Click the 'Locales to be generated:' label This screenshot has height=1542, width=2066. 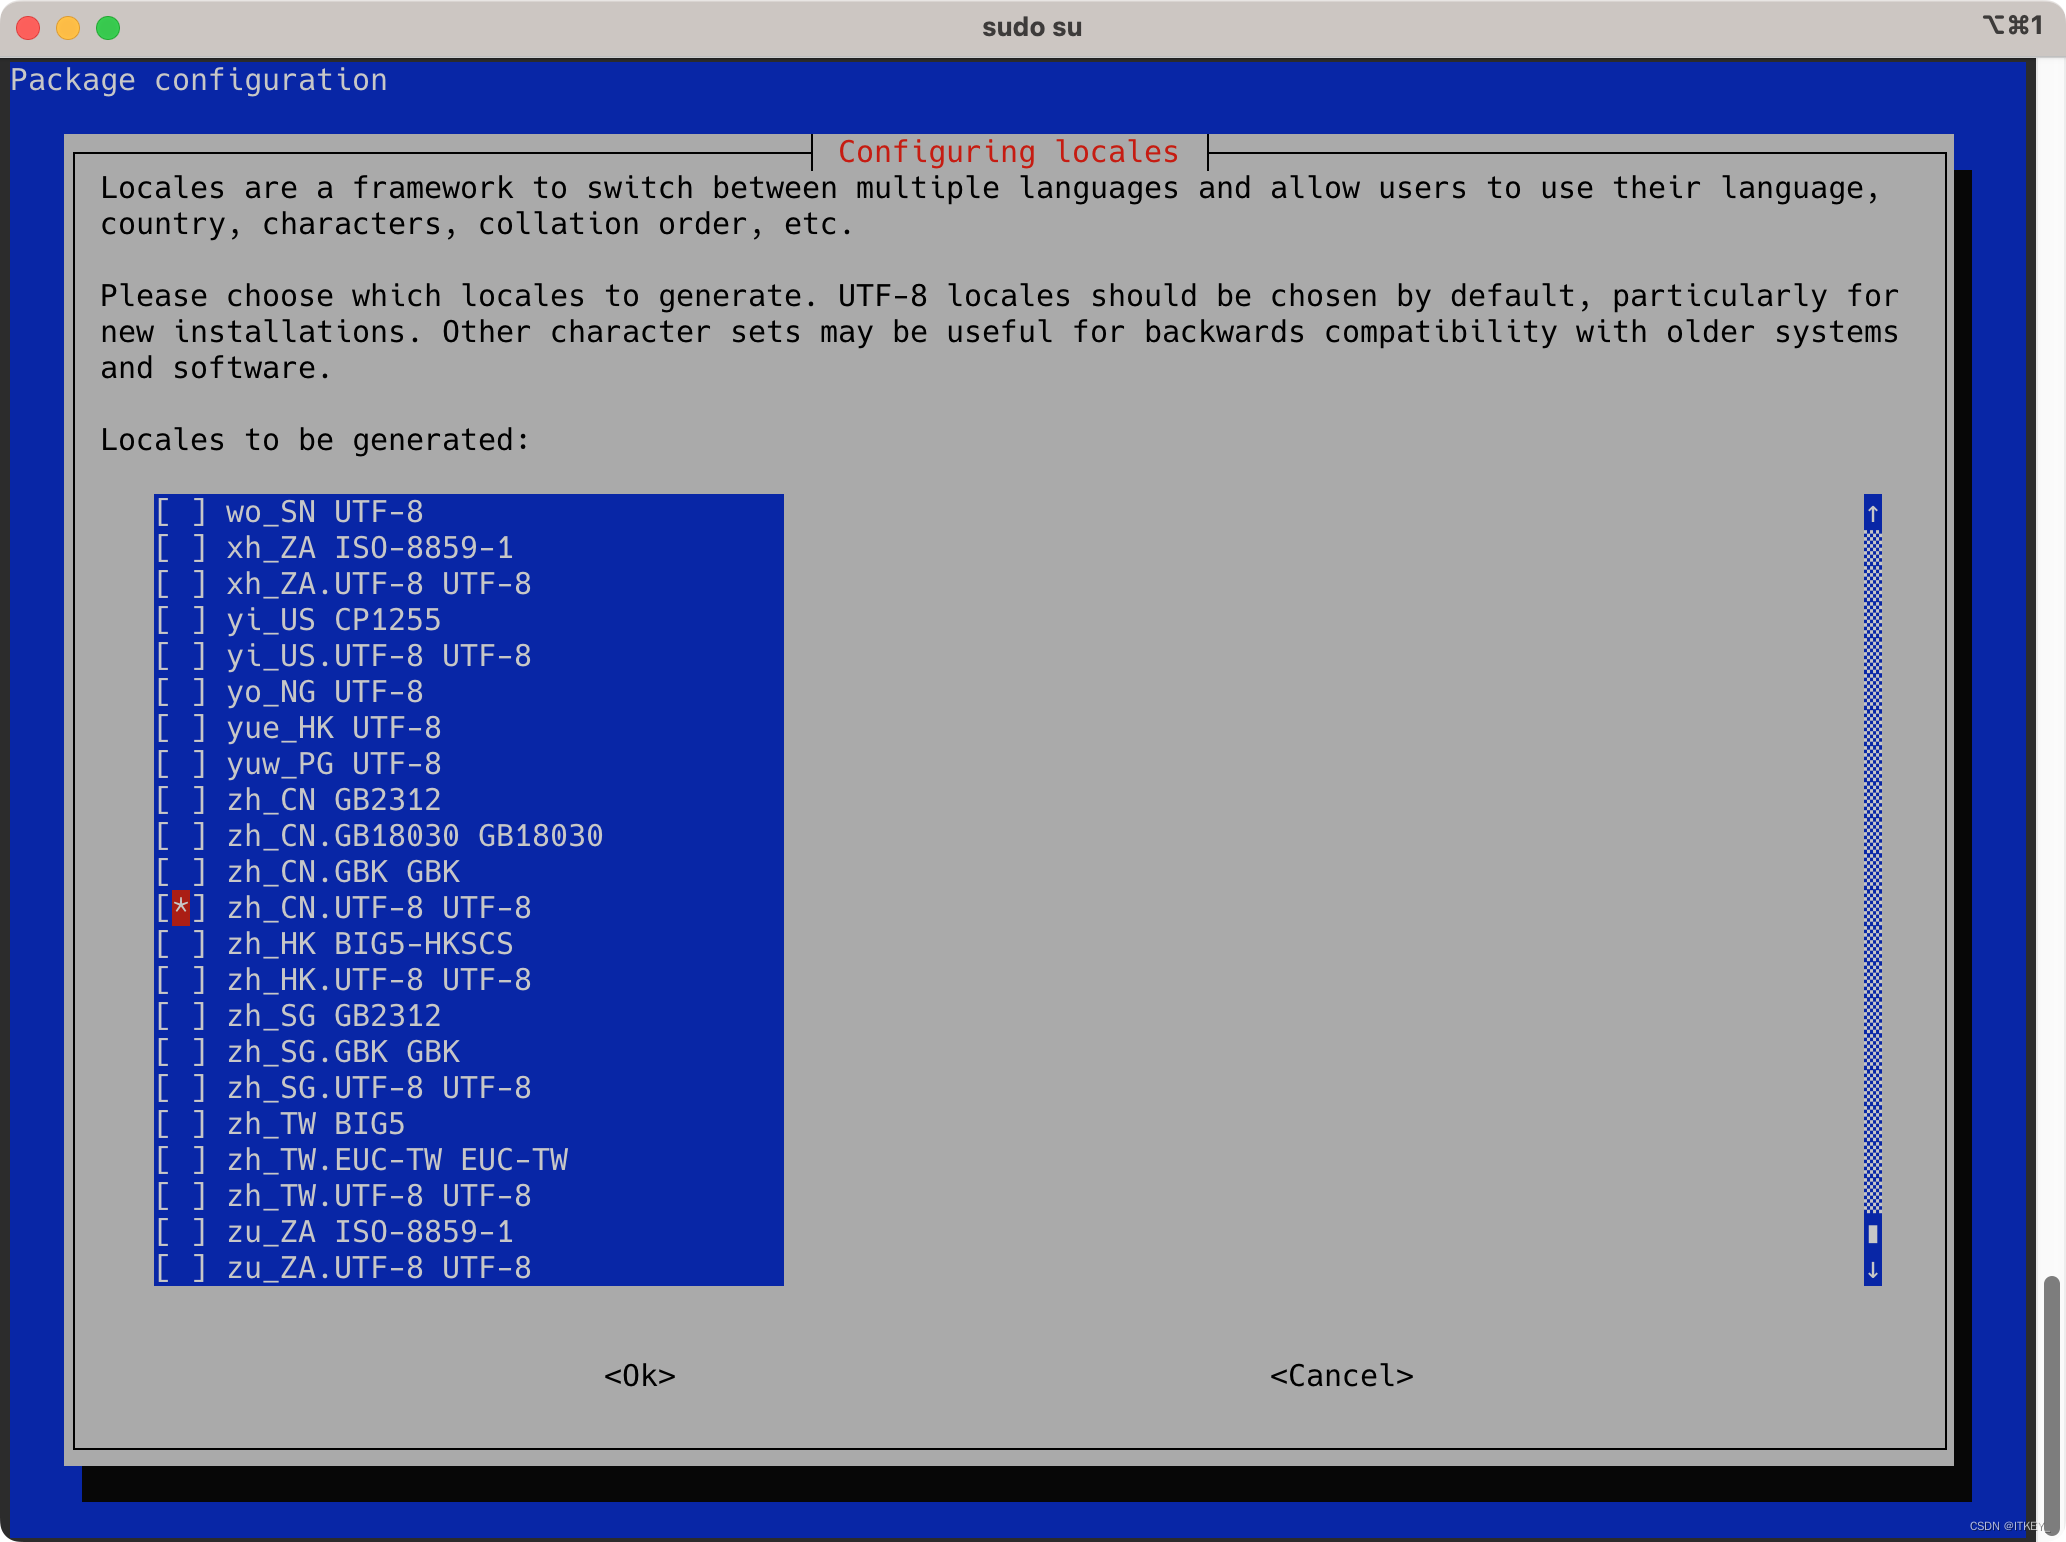315,440
